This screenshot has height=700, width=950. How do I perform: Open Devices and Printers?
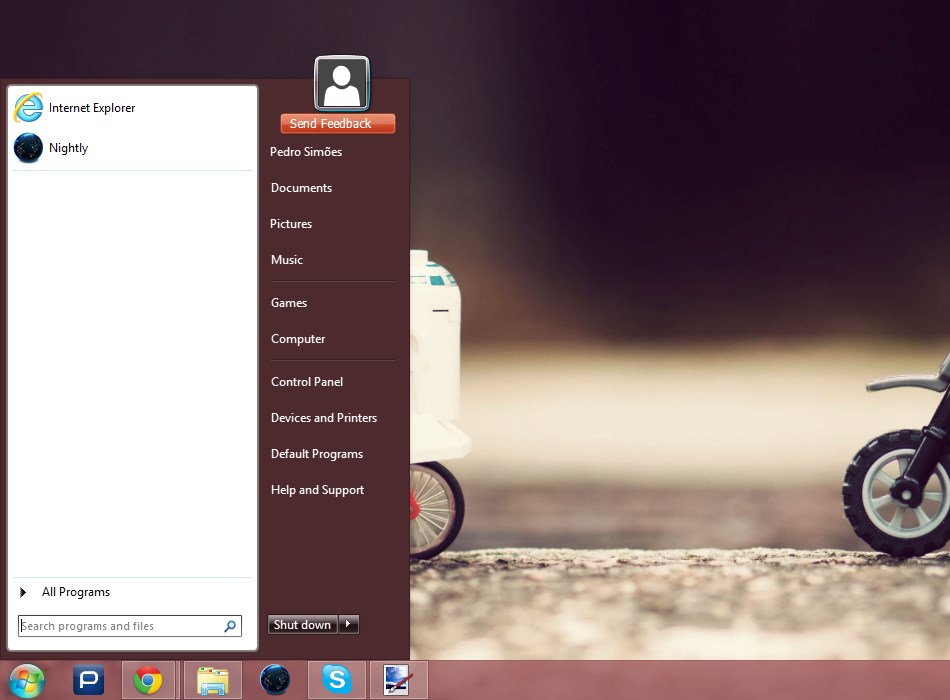324,418
